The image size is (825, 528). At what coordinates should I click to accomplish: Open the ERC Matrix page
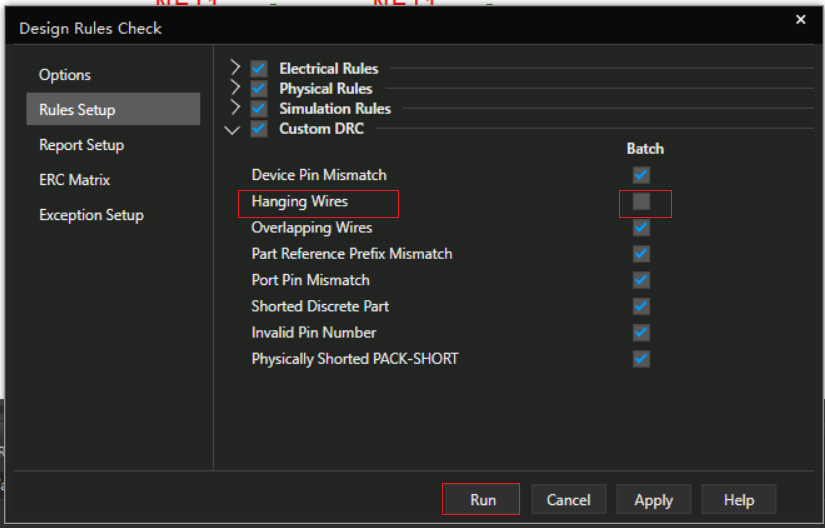pyautogui.click(x=74, y=180)
